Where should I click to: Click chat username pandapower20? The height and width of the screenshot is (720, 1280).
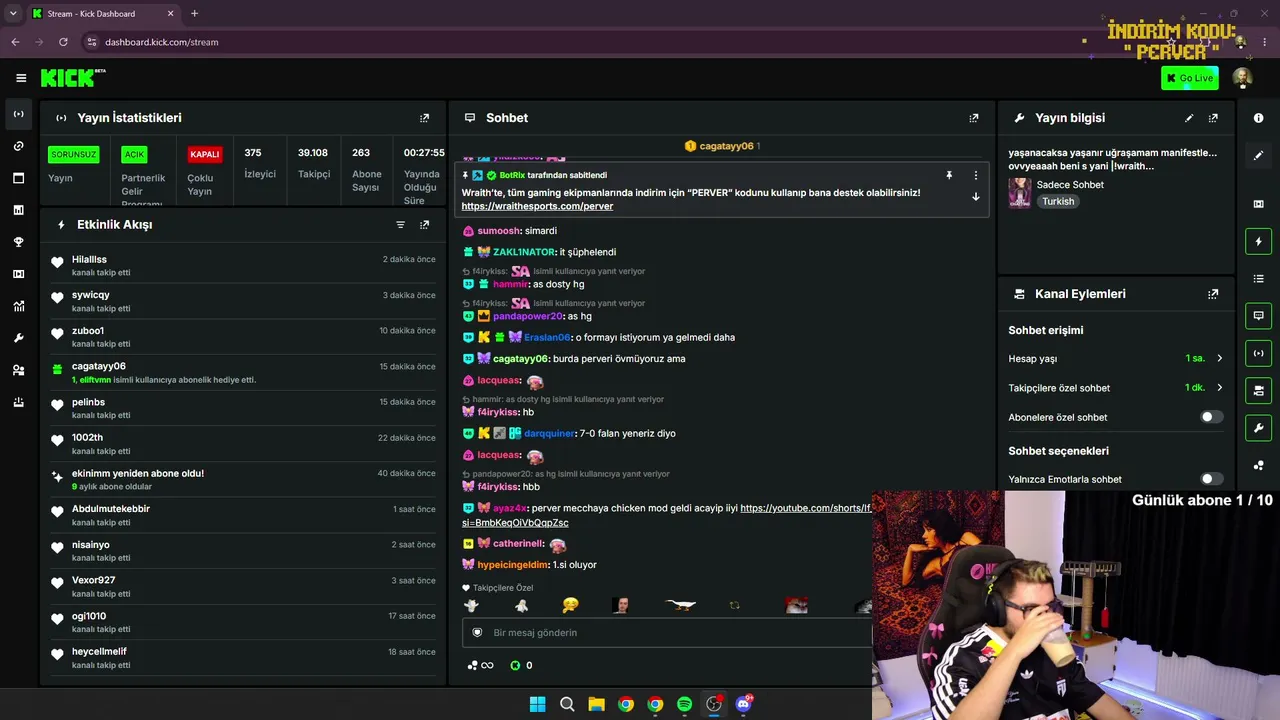point(528,317)
